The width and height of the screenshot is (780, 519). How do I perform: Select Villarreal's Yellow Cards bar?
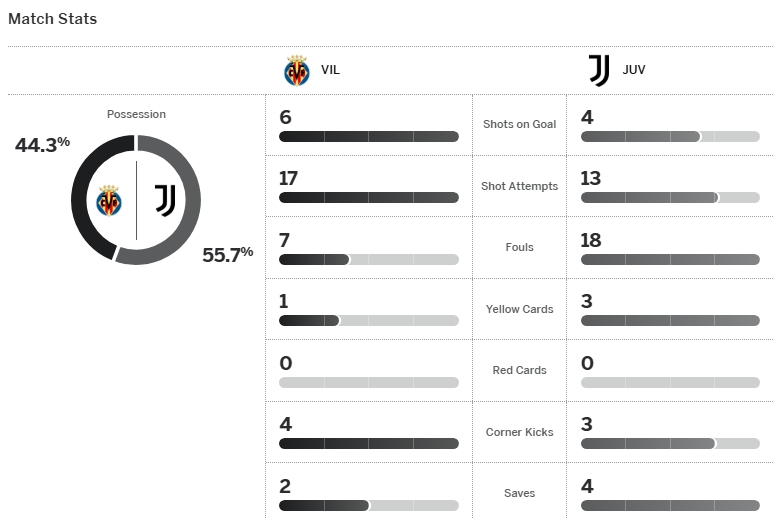pos(369,321)
